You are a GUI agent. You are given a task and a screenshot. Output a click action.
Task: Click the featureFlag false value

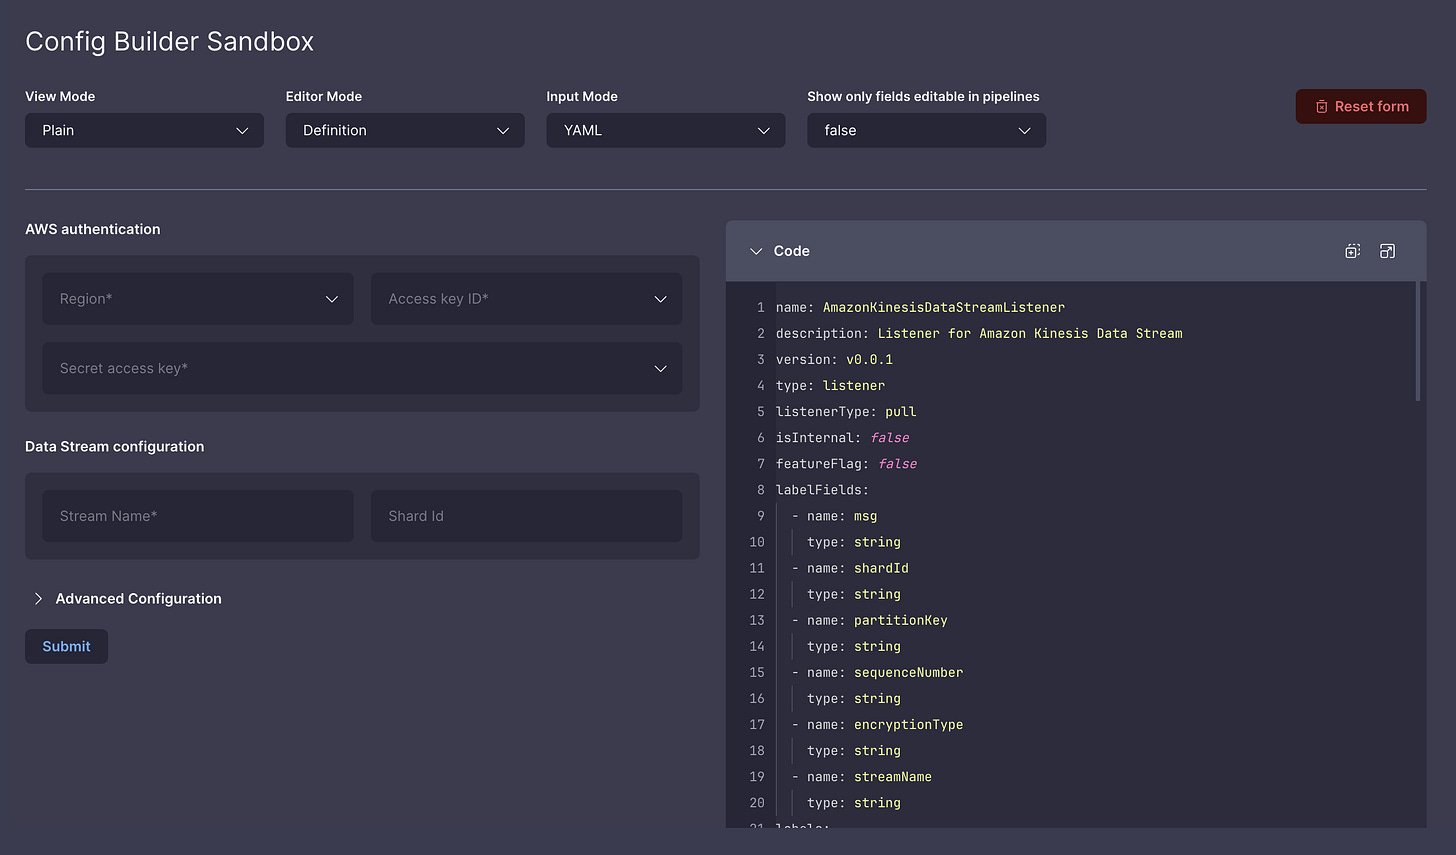point(897,463)
